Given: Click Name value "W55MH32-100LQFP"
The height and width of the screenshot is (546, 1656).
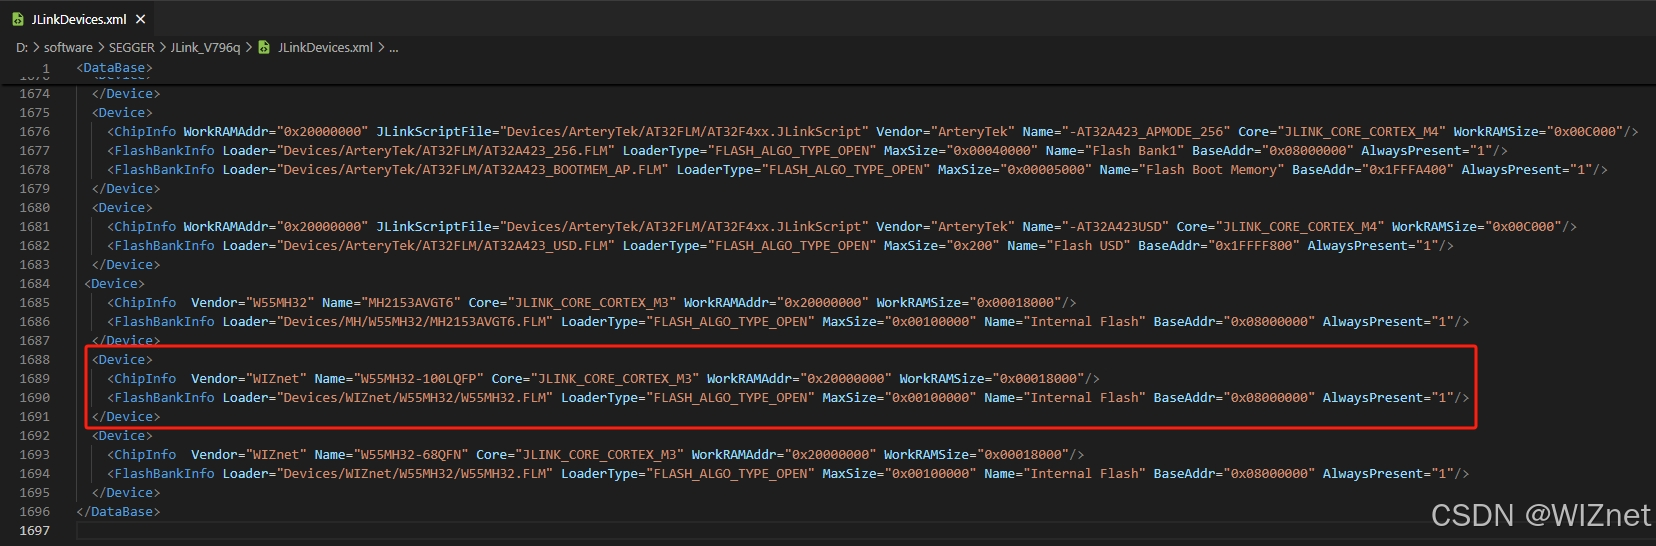Looking at the screenshot, I should [x=422, y=378].
